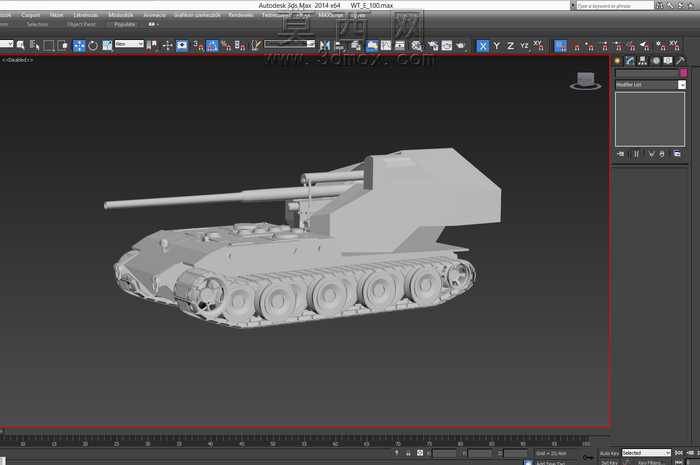Image resolution: width=700 pixels, height=465 pixels.
Task: Open Schematic View icon
Action: pos(400,46)
